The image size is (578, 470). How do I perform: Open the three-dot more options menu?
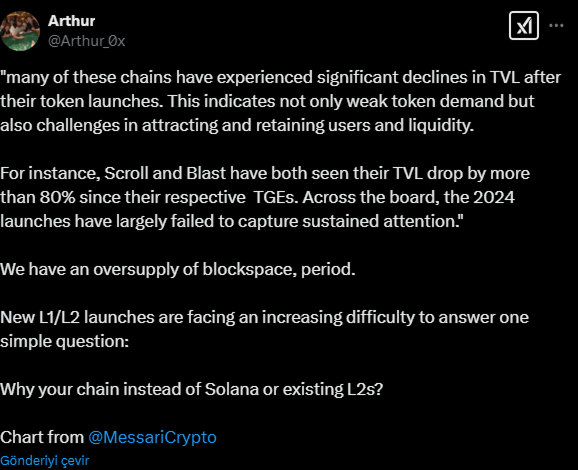(x=556, y=25)
